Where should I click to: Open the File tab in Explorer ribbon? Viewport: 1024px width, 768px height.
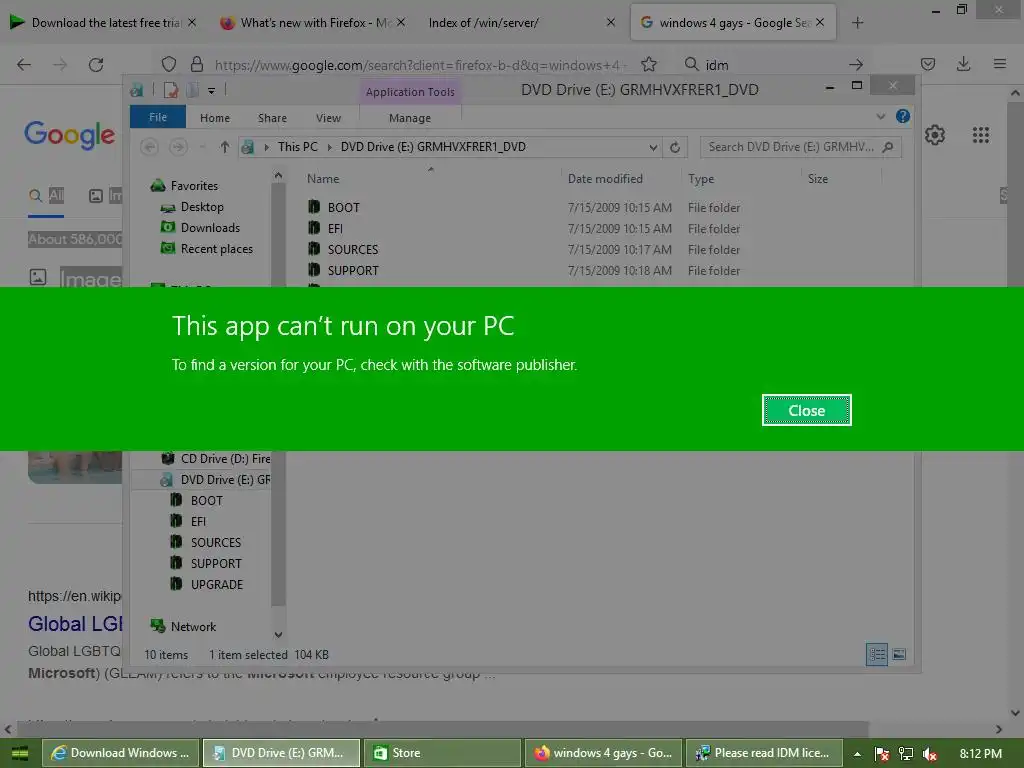(157, 118)
